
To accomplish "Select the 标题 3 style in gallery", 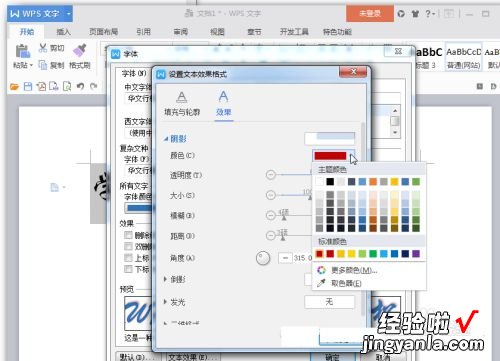I will click(x=429, y=57).
